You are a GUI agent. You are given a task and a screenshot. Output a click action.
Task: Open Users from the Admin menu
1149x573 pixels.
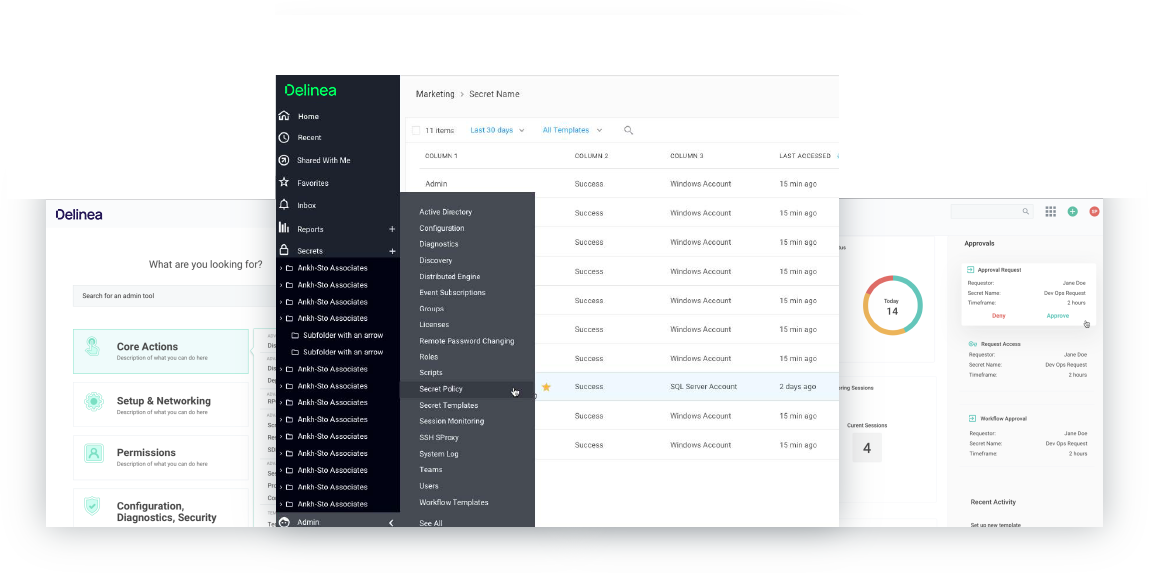(429, 486)
